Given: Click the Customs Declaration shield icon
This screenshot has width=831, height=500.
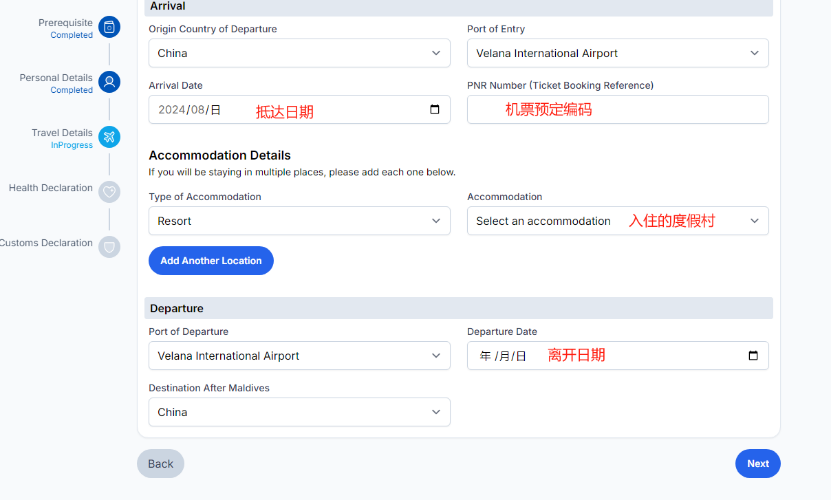Looking at the screenshot, I should tap(109, 247).
